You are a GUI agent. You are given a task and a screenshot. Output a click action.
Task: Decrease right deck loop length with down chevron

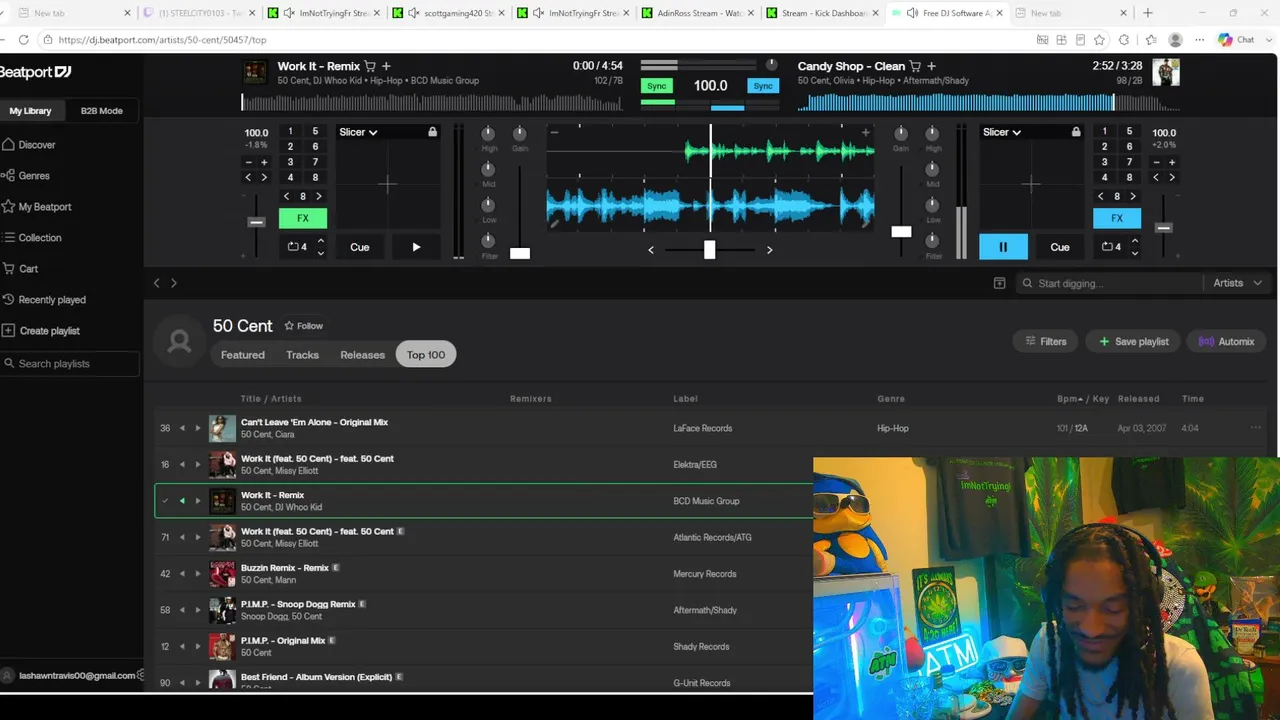coord(1134,253)
